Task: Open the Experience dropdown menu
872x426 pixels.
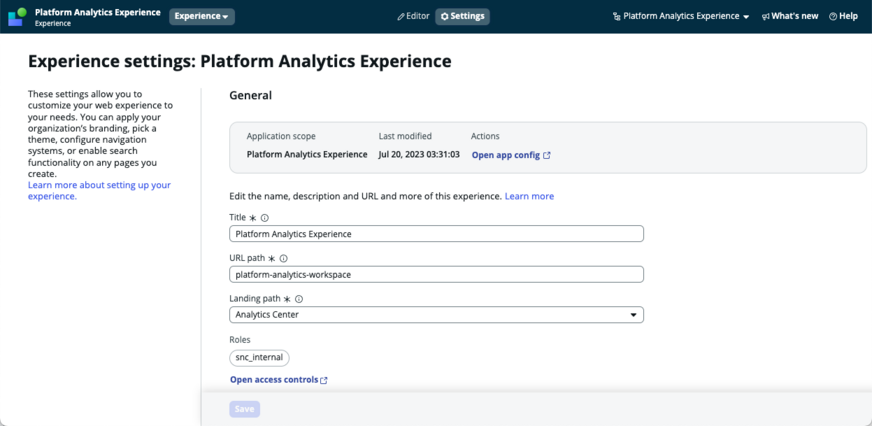Action: coord(202,17)
